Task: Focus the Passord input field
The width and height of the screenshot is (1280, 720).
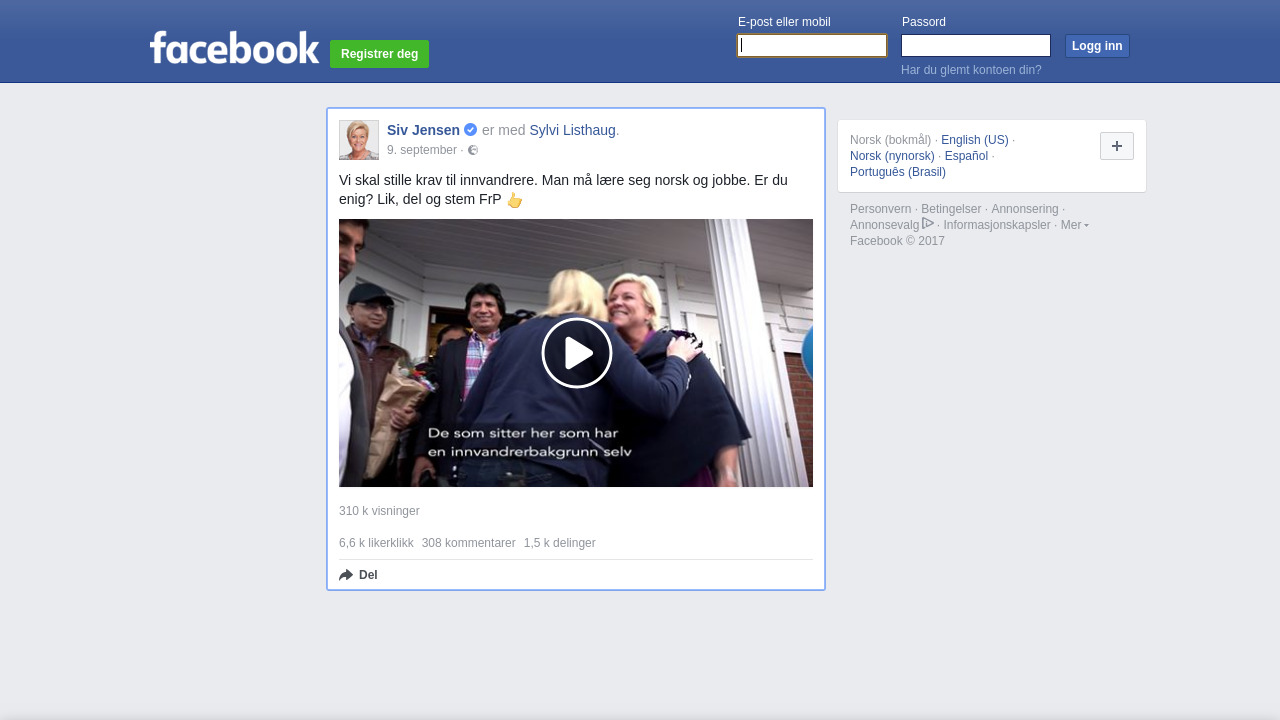Action: [x=976, y=46]
